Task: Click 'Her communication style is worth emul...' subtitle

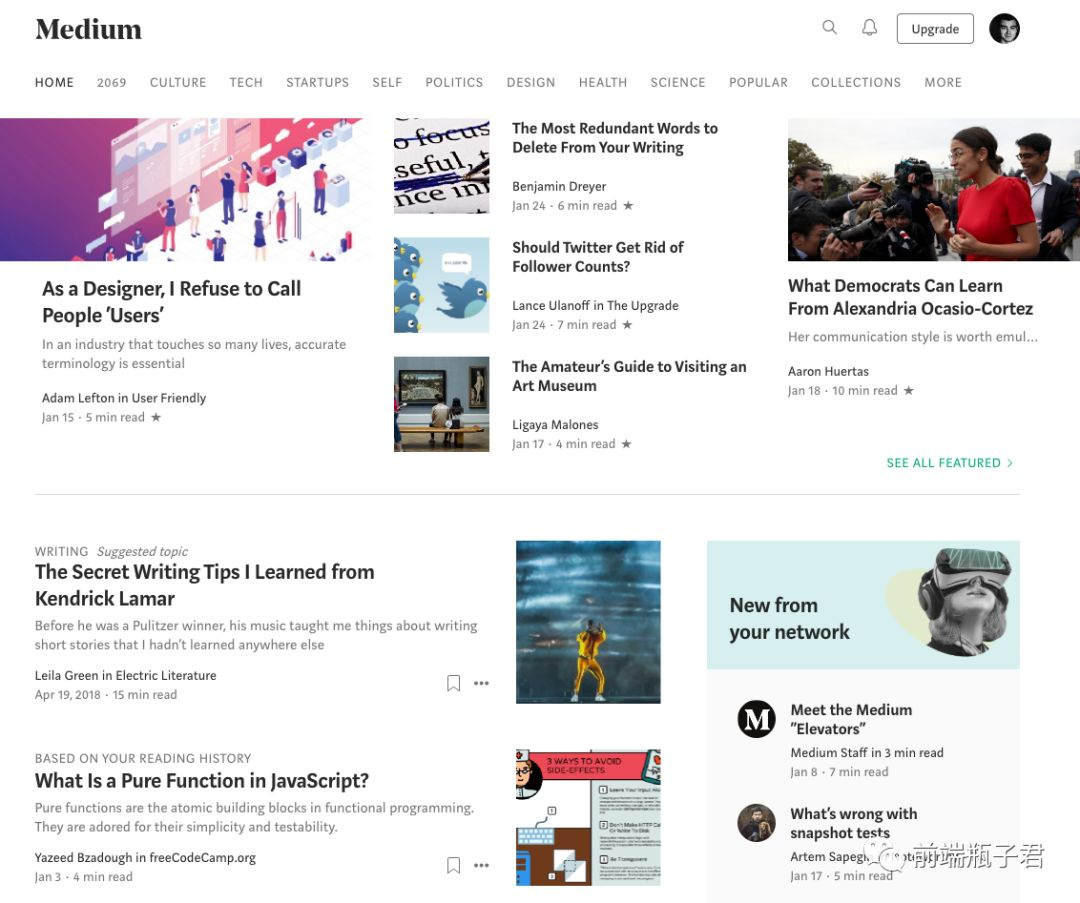Action: (913, 337)
